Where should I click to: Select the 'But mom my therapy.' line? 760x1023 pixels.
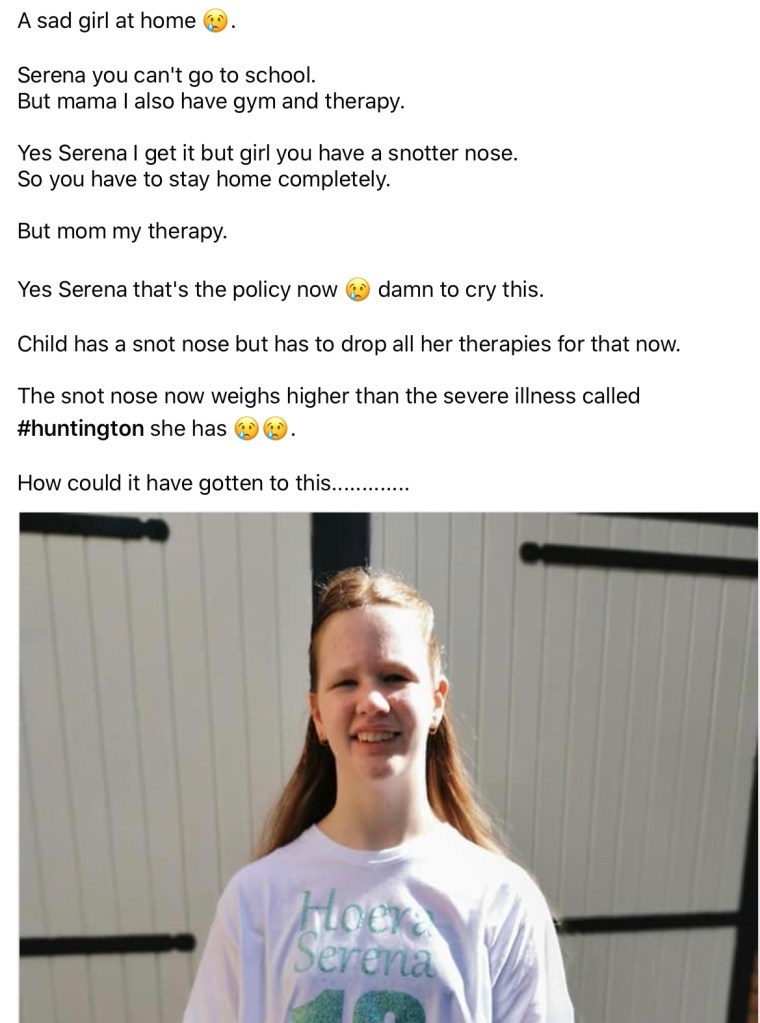pyautogui.click(x=122, y=231)
